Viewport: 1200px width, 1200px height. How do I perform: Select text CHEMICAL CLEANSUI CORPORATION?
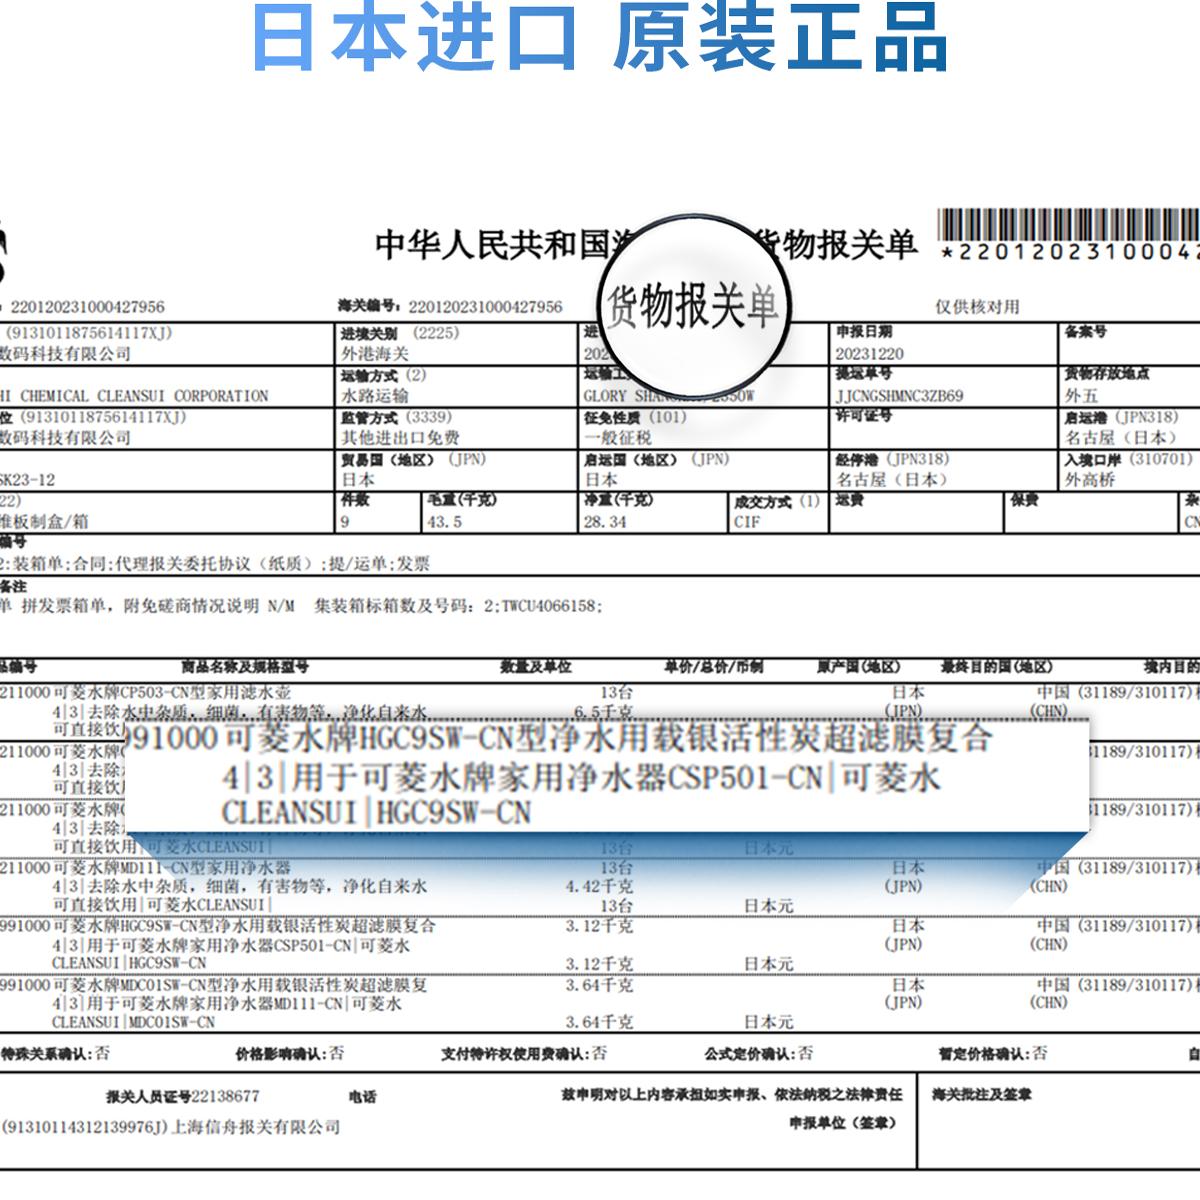click(144, 396)
